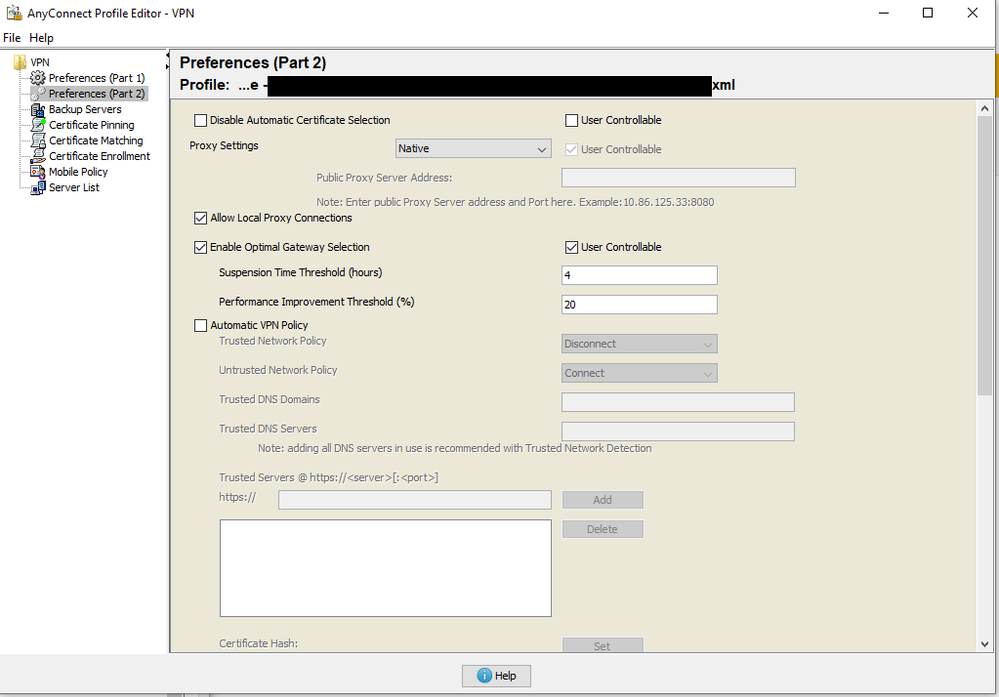
Task: Click the AnyConnect Profile Editor title bar icon
Action: tap(14, 13)
